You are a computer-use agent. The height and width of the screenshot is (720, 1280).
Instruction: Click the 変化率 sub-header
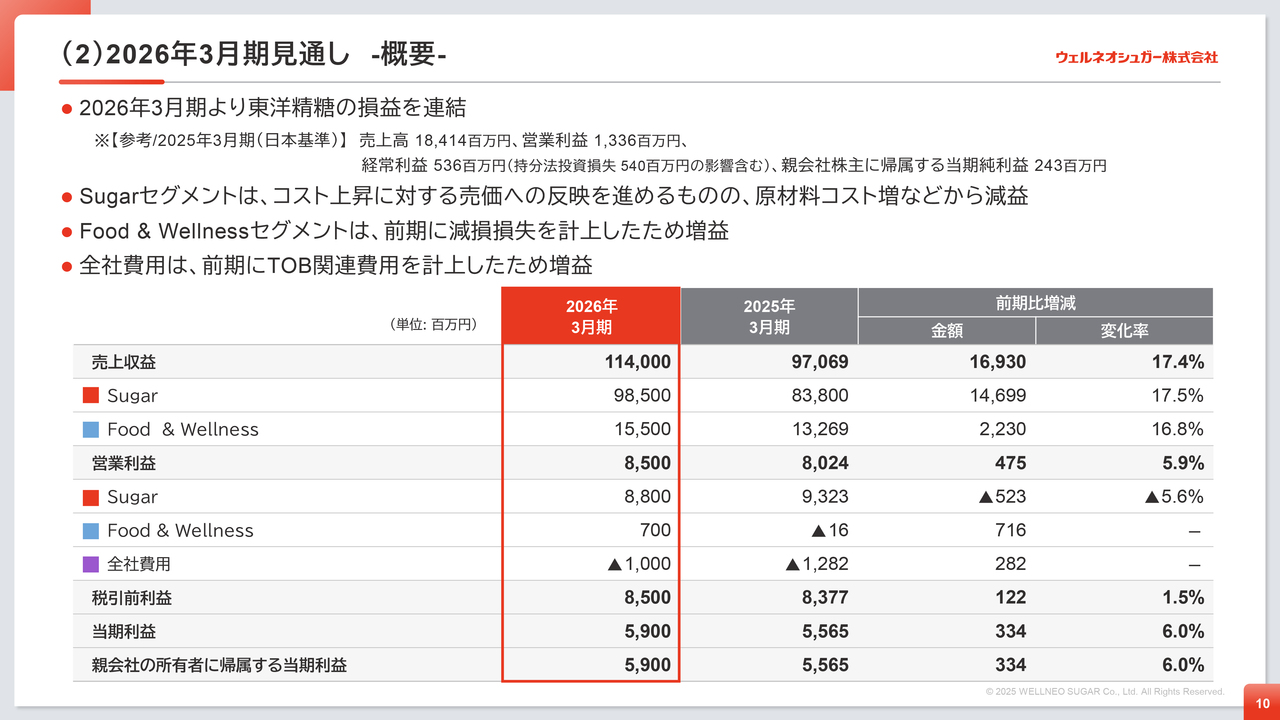click(x=1124, y=331)
